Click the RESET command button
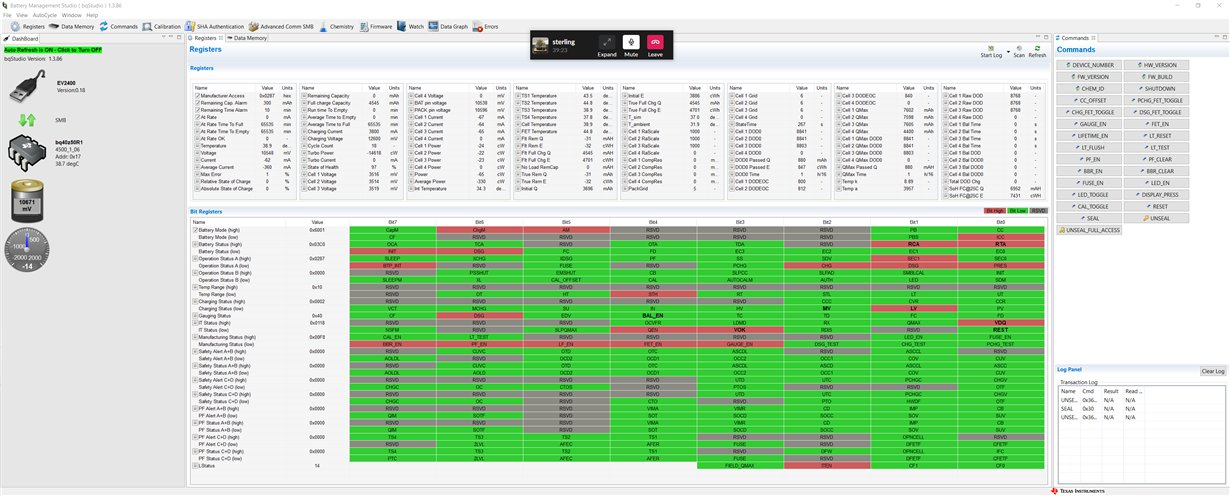Screen dimensions: 1230x496 (x=1158, y=206)
